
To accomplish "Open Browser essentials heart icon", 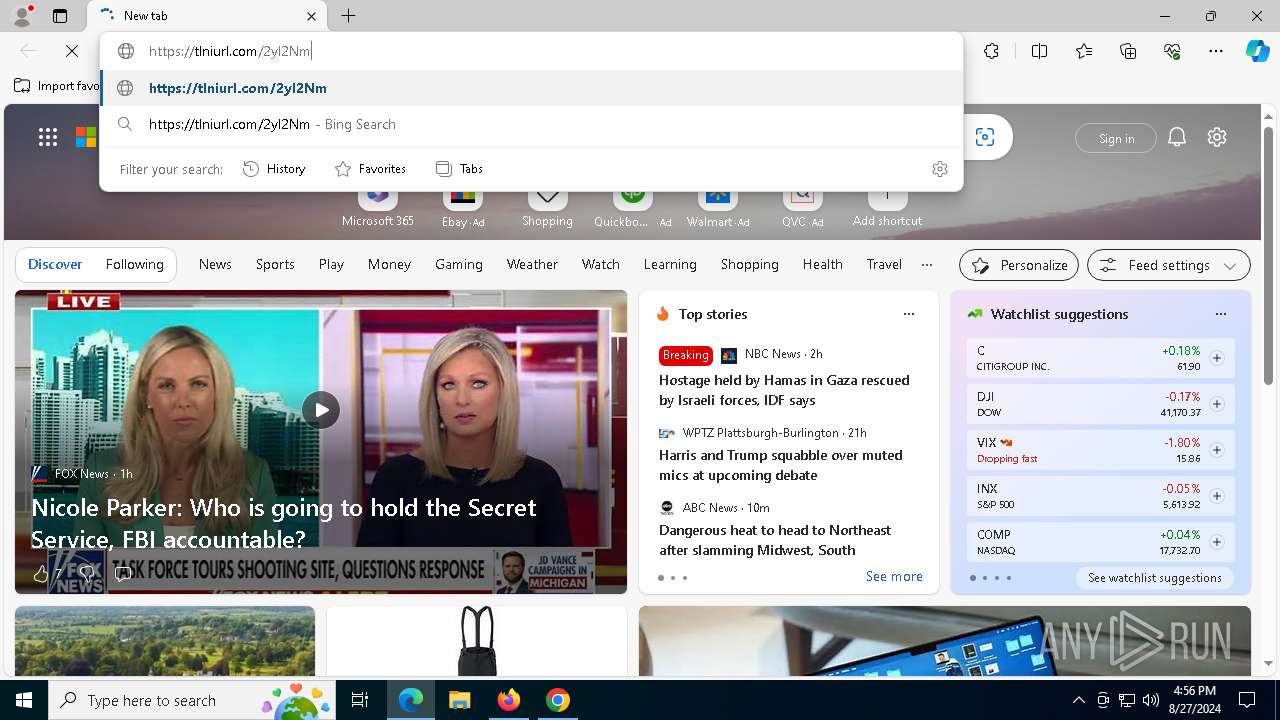I will click(1172, 51).
